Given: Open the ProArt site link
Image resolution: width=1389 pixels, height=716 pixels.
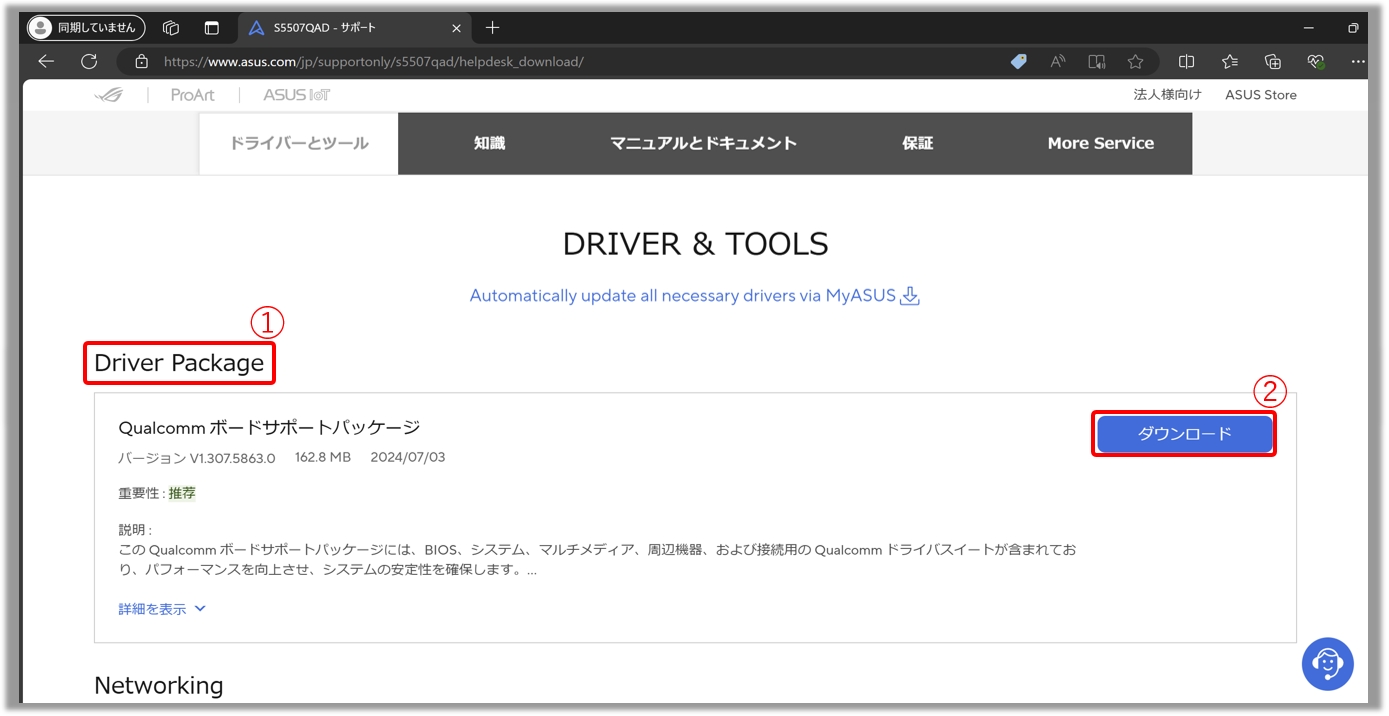Looking at the screenshot, I should 193,95.
